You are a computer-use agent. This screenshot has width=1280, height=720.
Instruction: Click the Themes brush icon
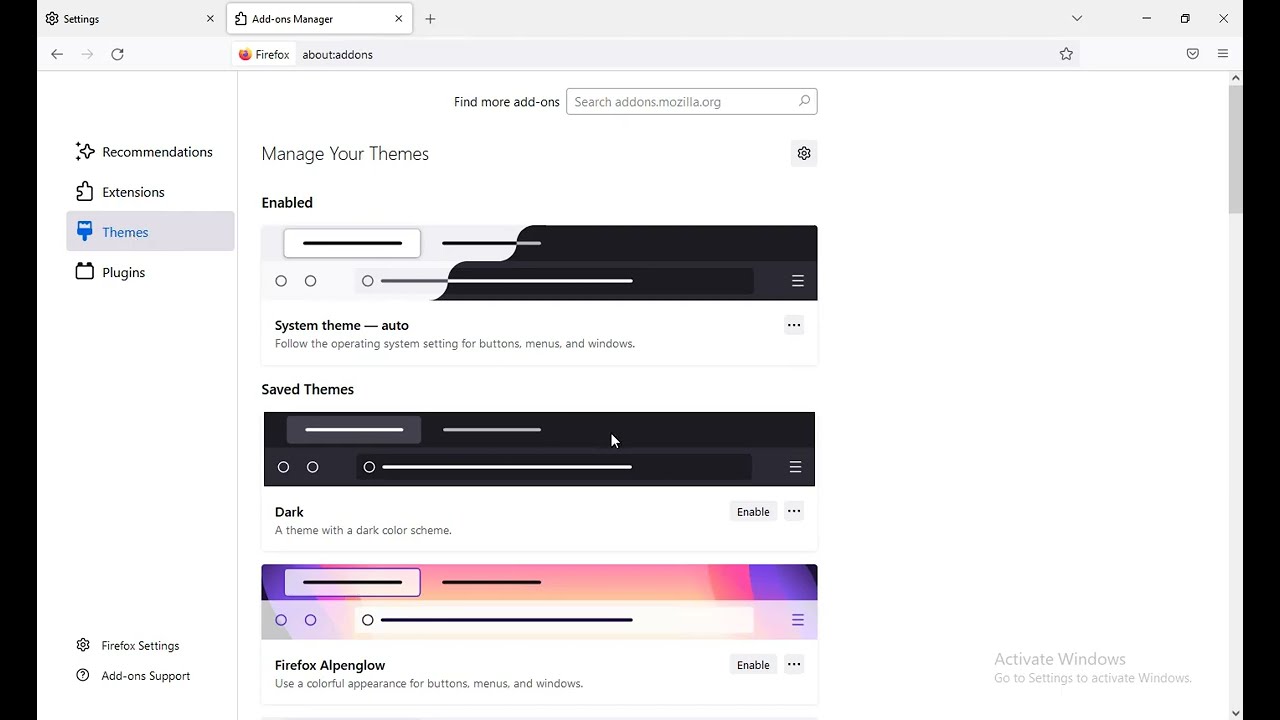(x=85, y=232)
